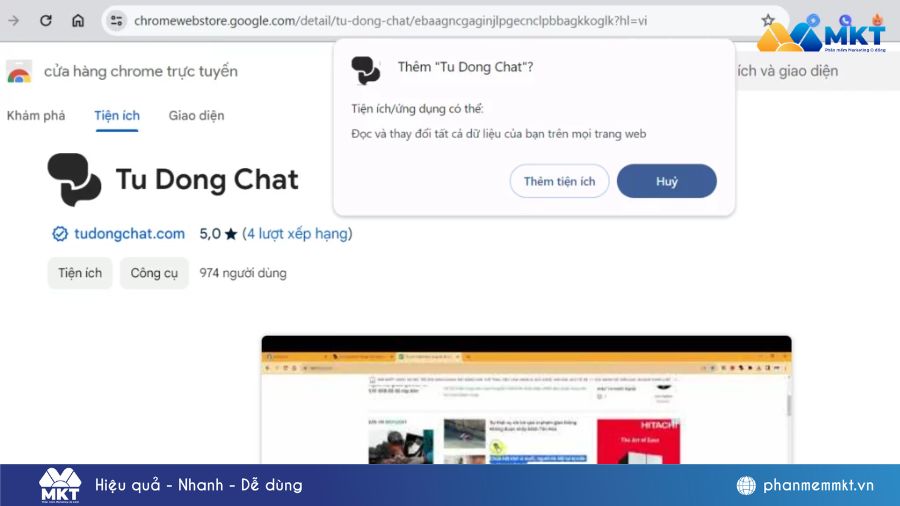Click the Tiện ích category chip

pos(80,273)
